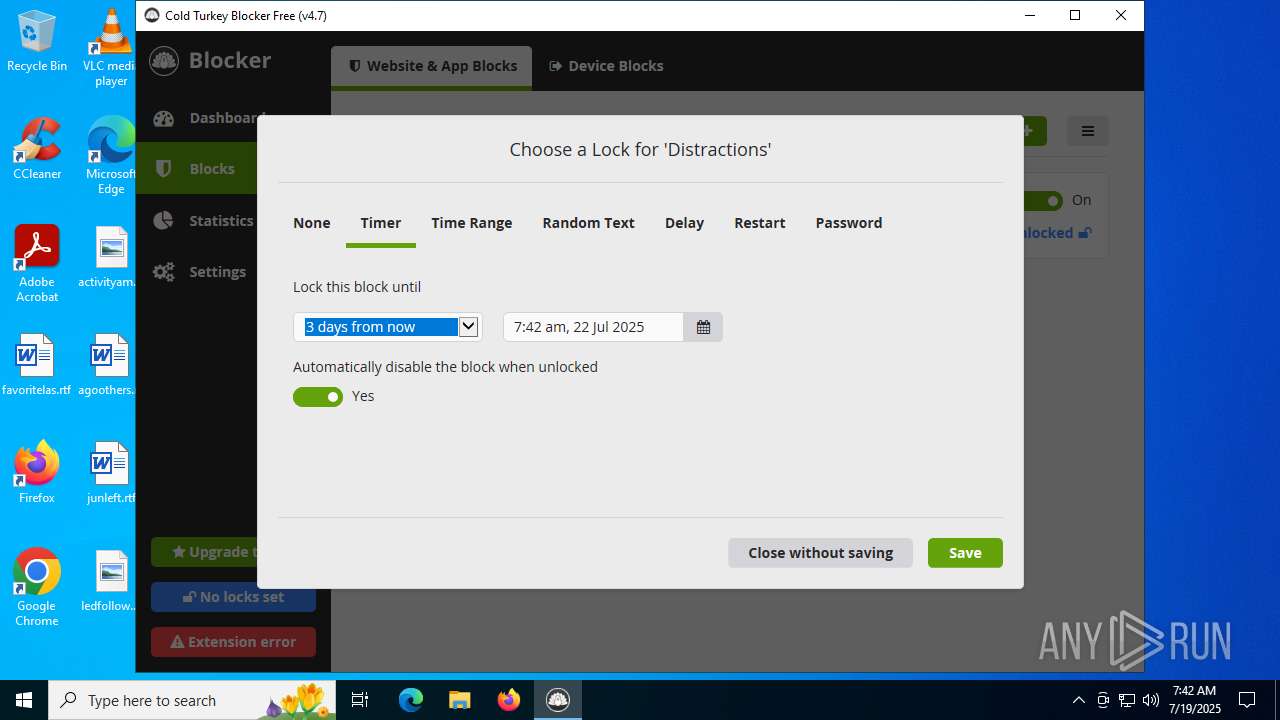This screenshot has width=1280, height=720.
Task: Click the green add block plus button
Action: (1034, 131)
